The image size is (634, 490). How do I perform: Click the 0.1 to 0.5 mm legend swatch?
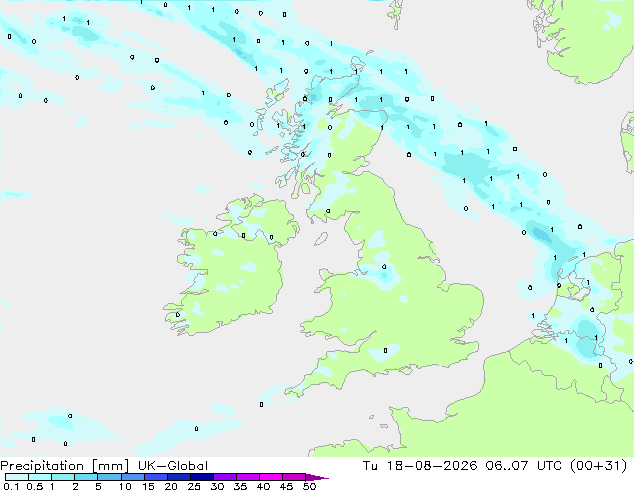tap(17, 477)
